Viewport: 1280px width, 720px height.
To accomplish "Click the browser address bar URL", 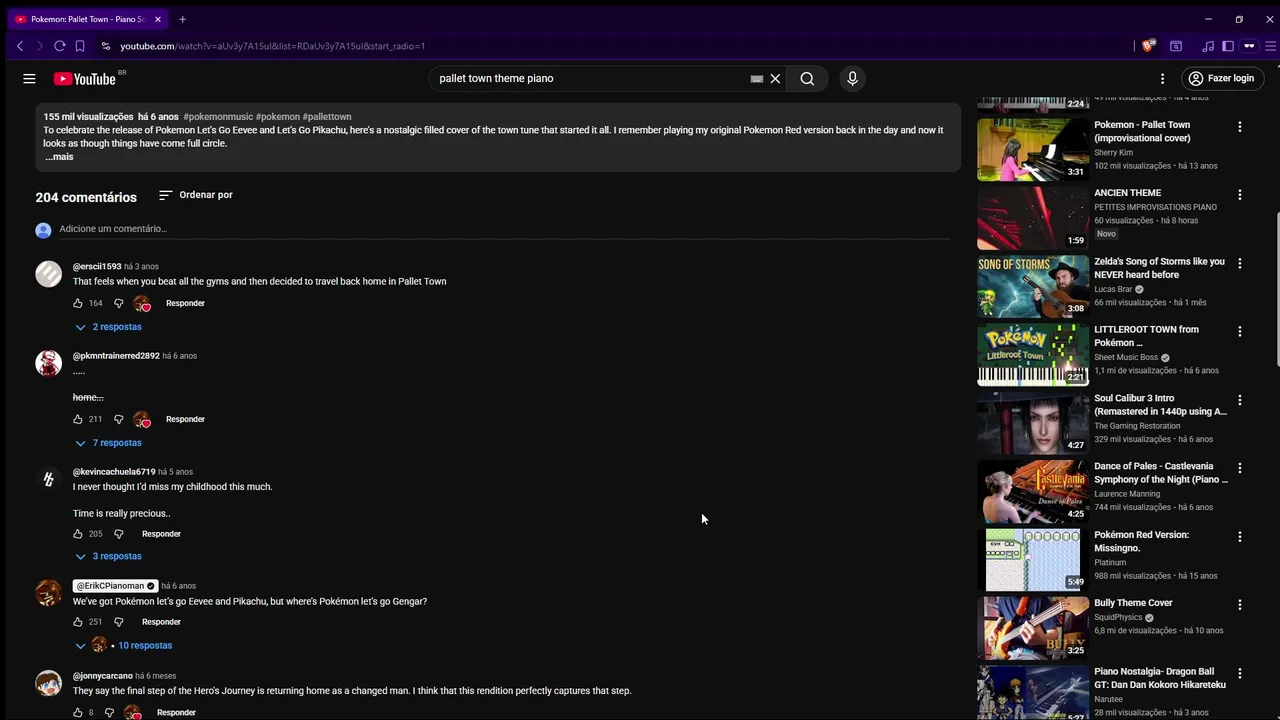I will pos(272,46).
